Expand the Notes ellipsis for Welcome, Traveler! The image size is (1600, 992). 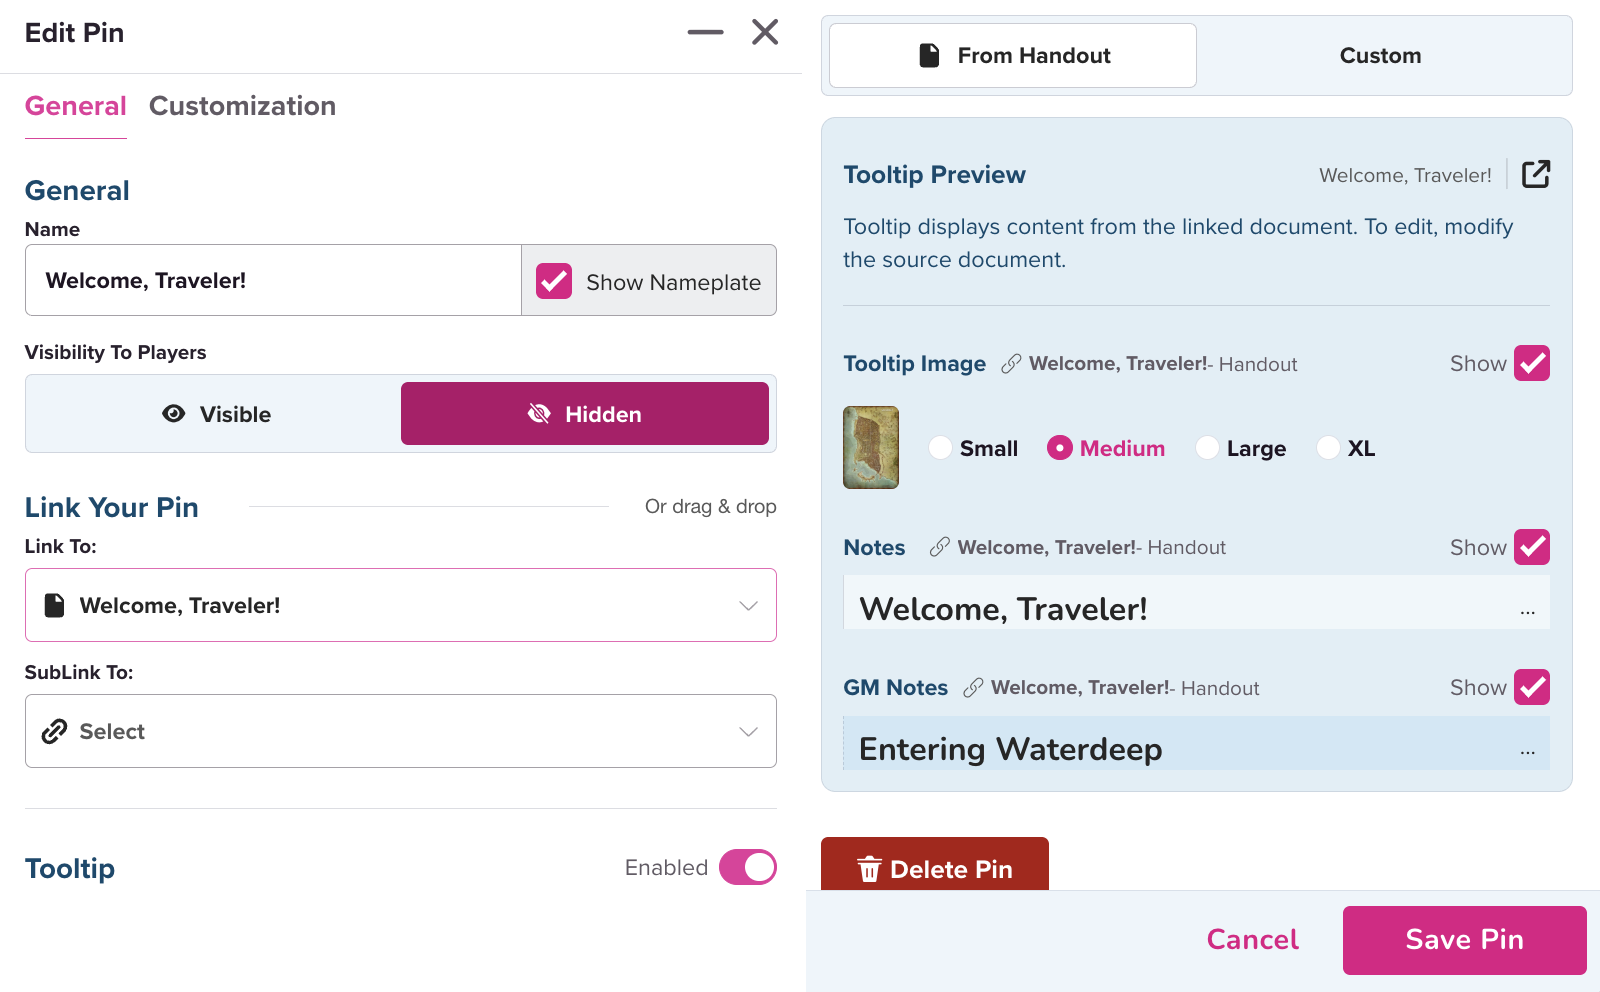[1527, 611]
